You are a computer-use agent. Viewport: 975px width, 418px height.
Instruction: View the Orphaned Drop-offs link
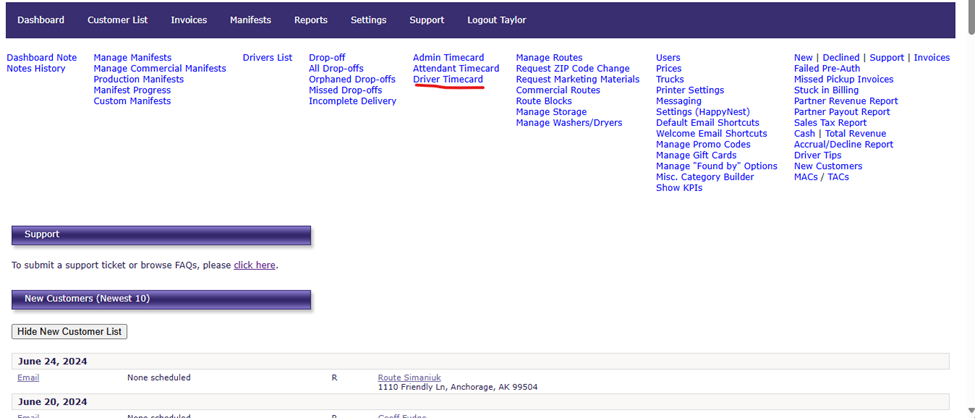click(352, 80)
